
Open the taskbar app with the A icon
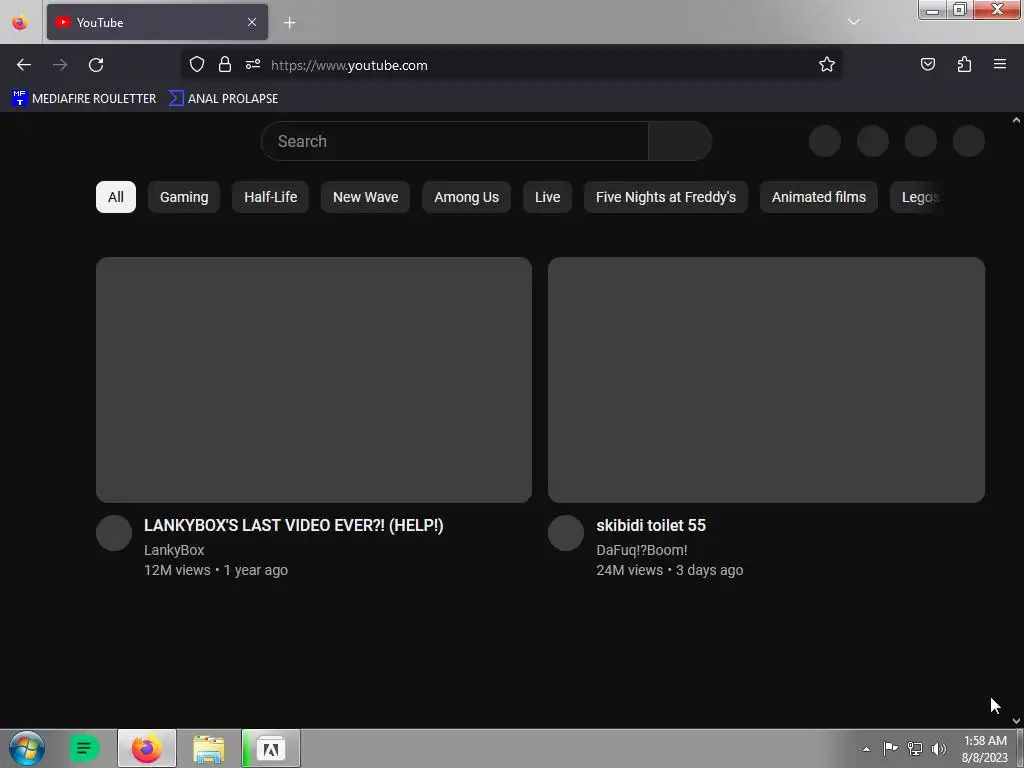[x=271, y=748]
